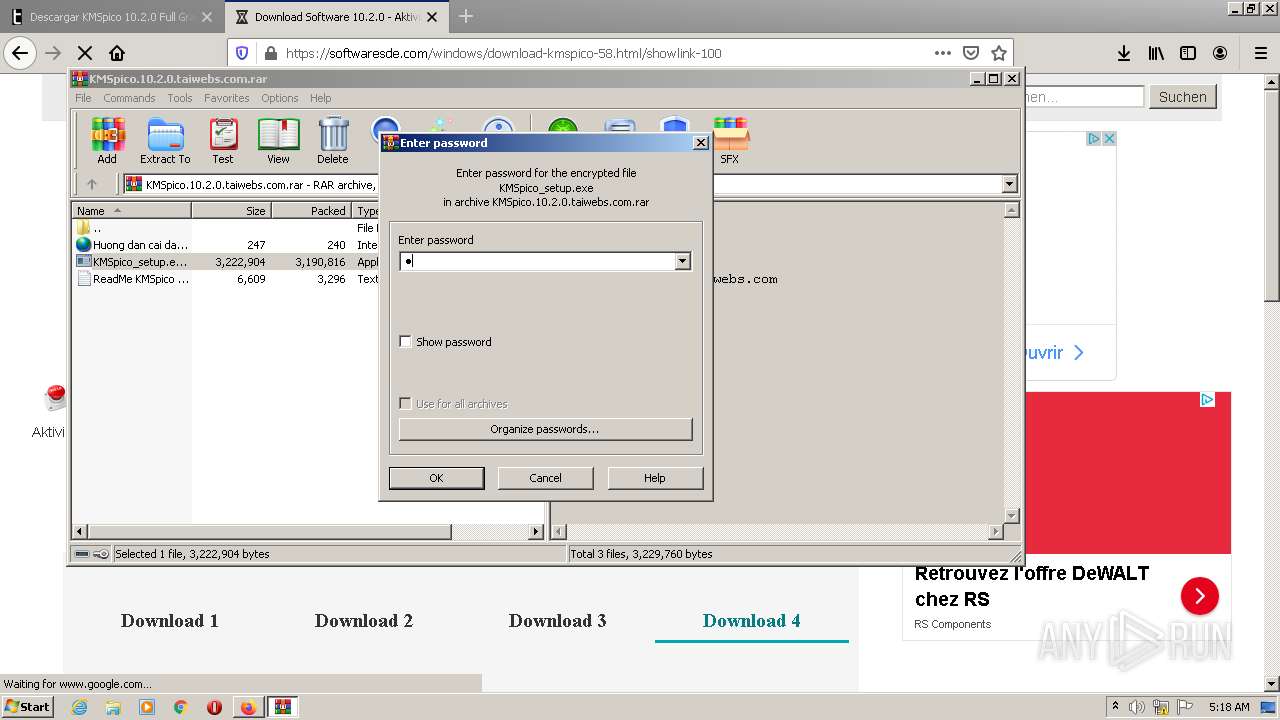Click the up one level arrow in WinRAR
1280x720 pixels.
click(92, 184)
